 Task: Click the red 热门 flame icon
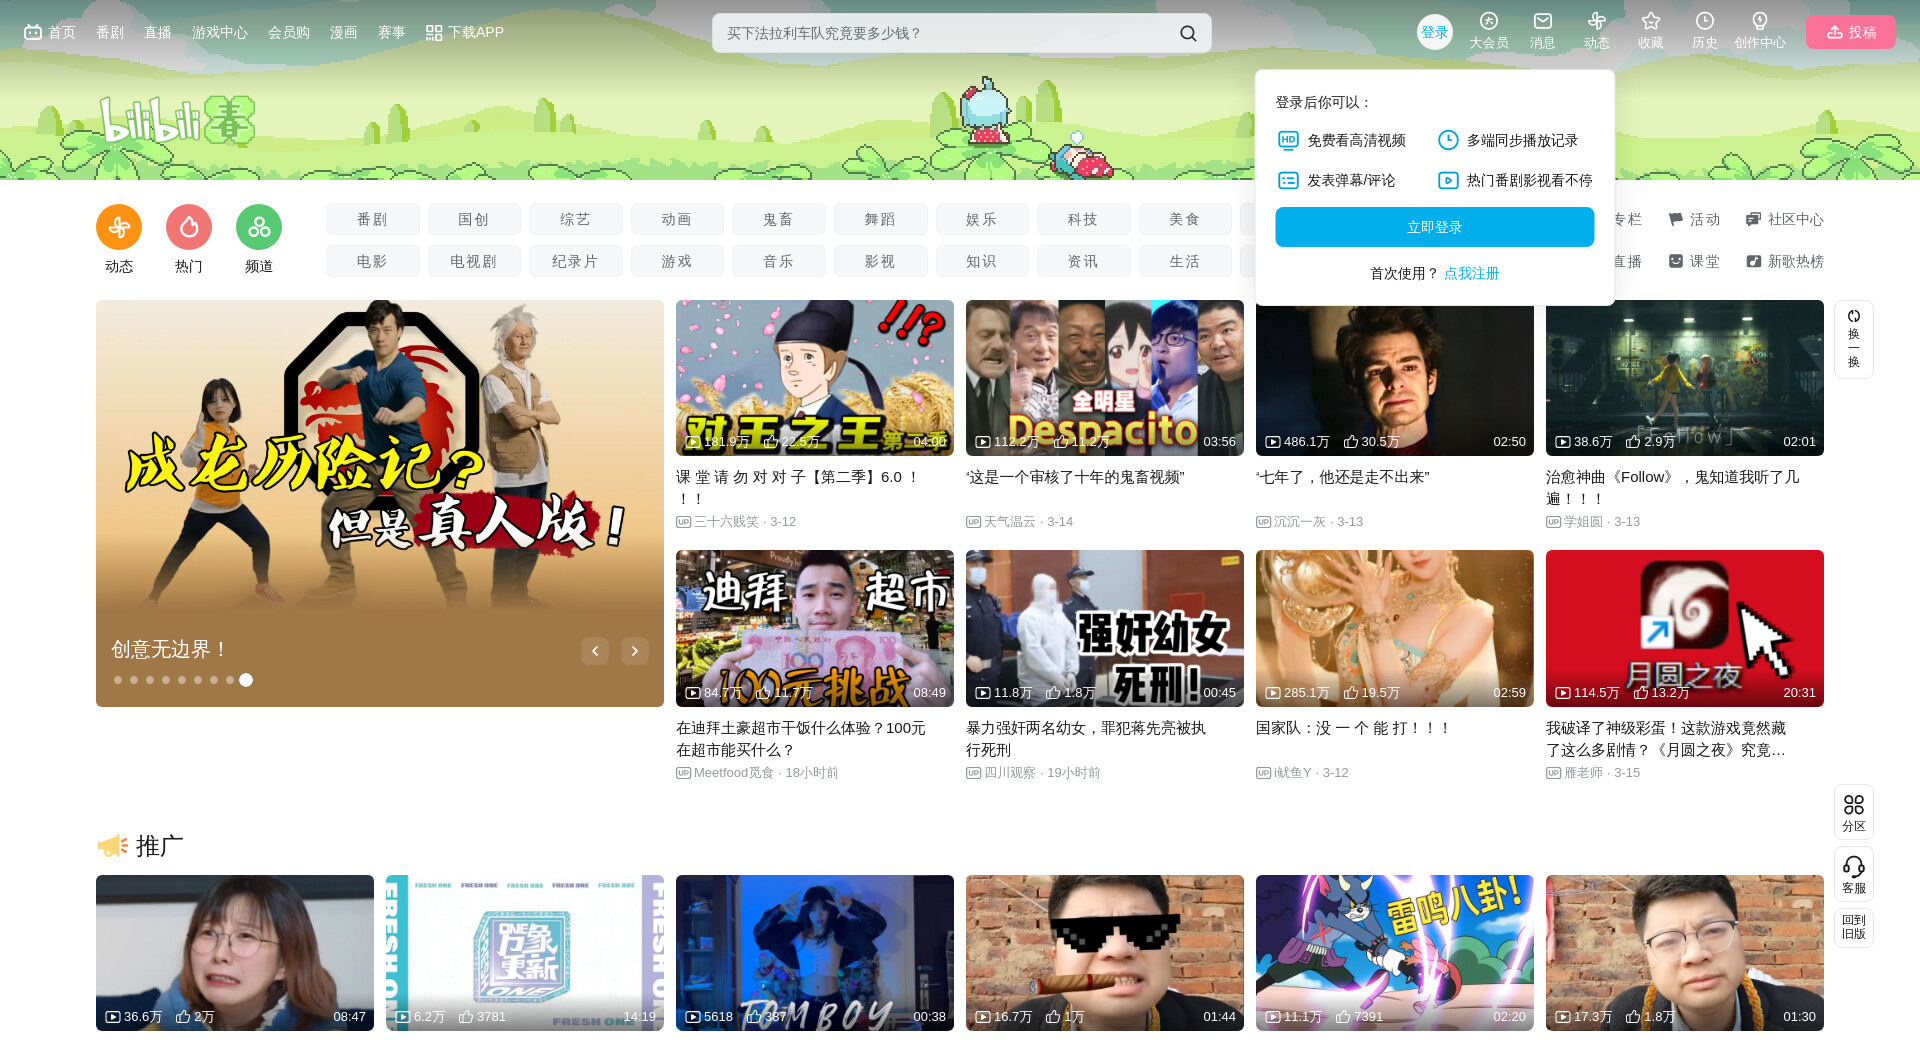pos(189,228)
